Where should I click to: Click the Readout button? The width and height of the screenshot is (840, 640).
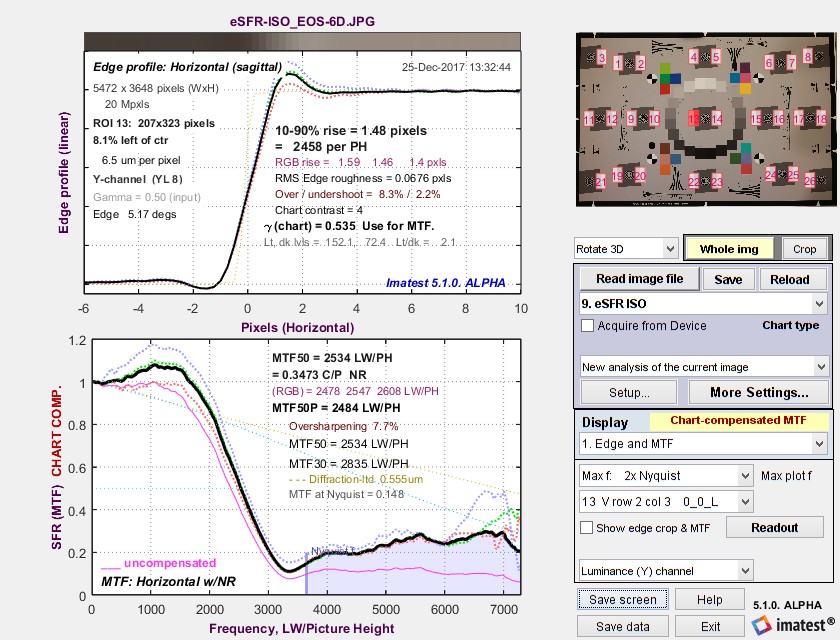pos(774,528)
